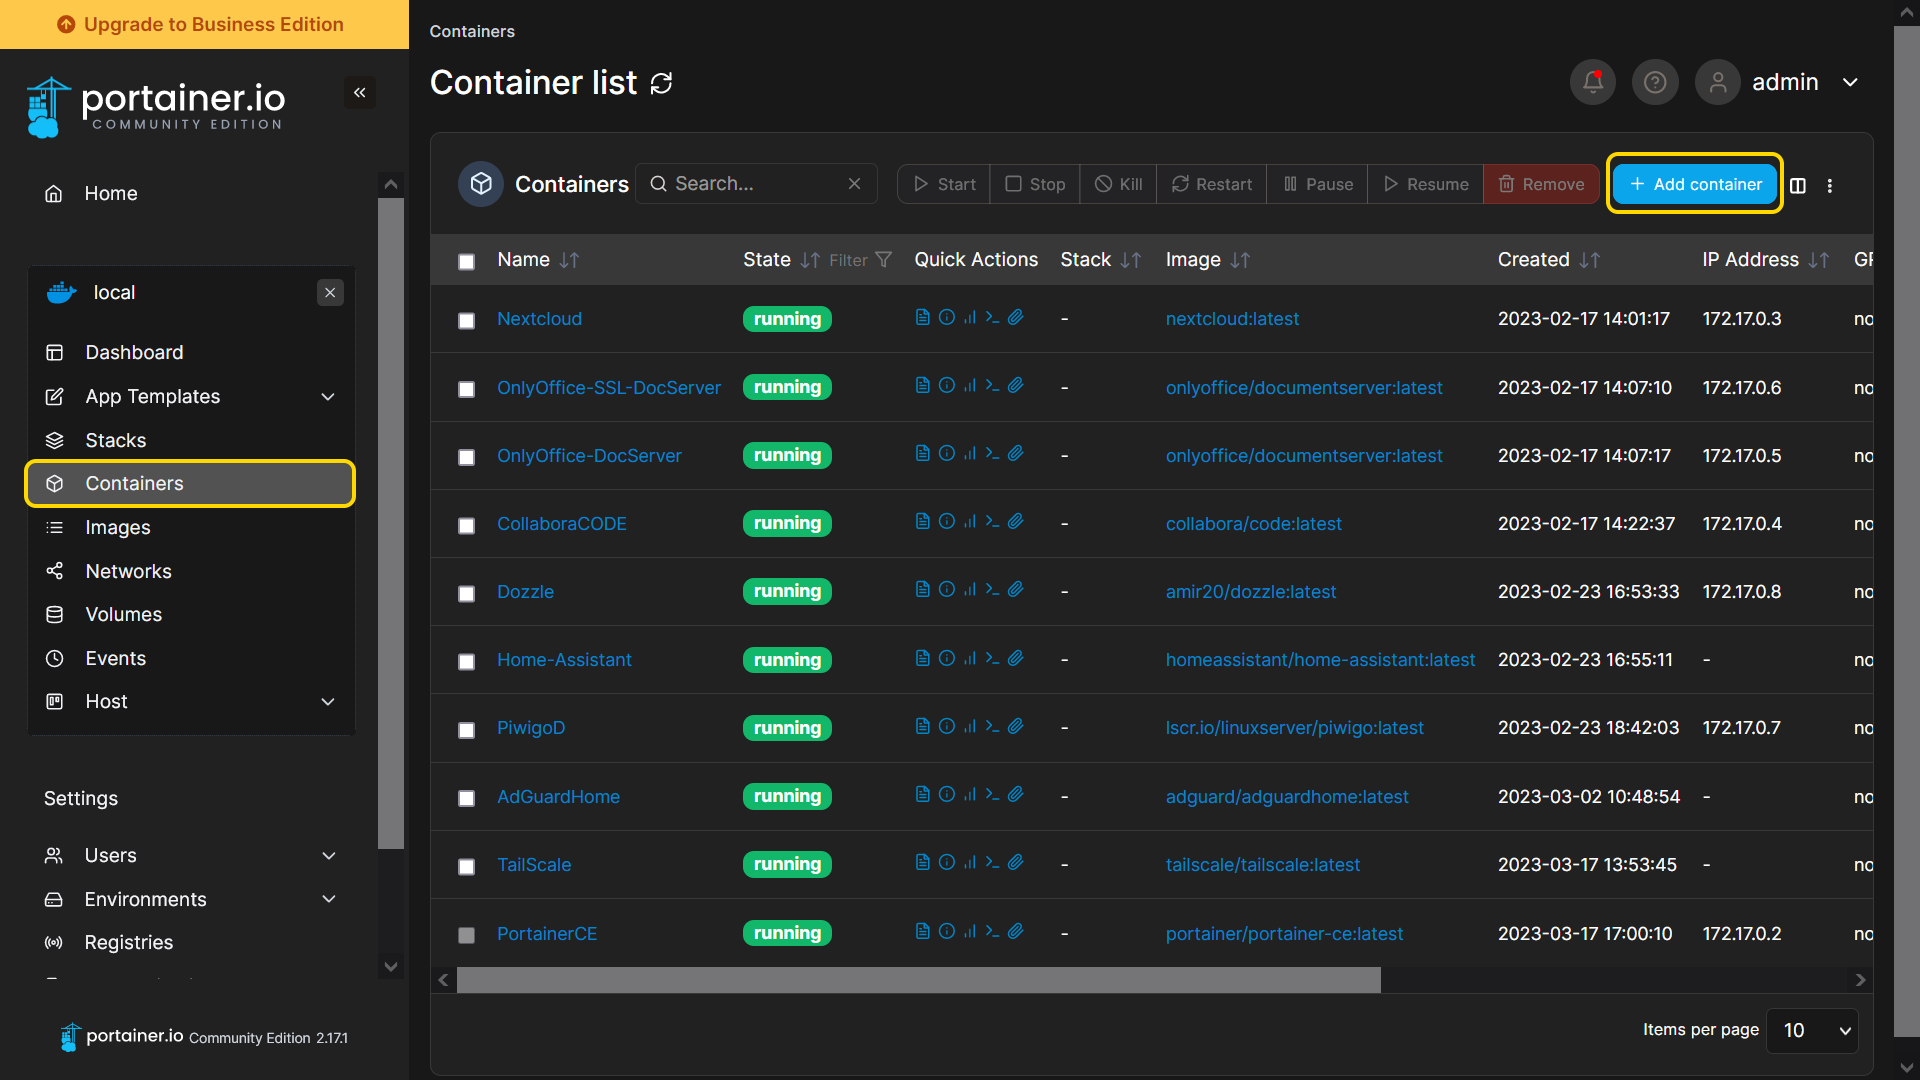Click the Restart toolbar button
This screenshot has width=1920, height=1080.
pos(1211,184)
